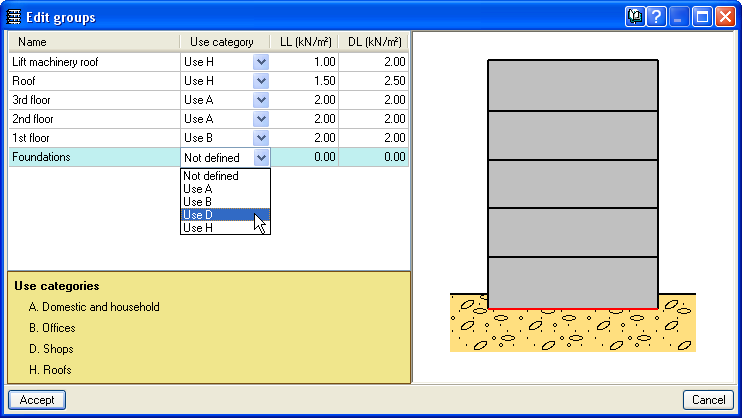Screen dimensions: 742x418
Task: Close the Edit groups dialog
Action: click(725, 18)
